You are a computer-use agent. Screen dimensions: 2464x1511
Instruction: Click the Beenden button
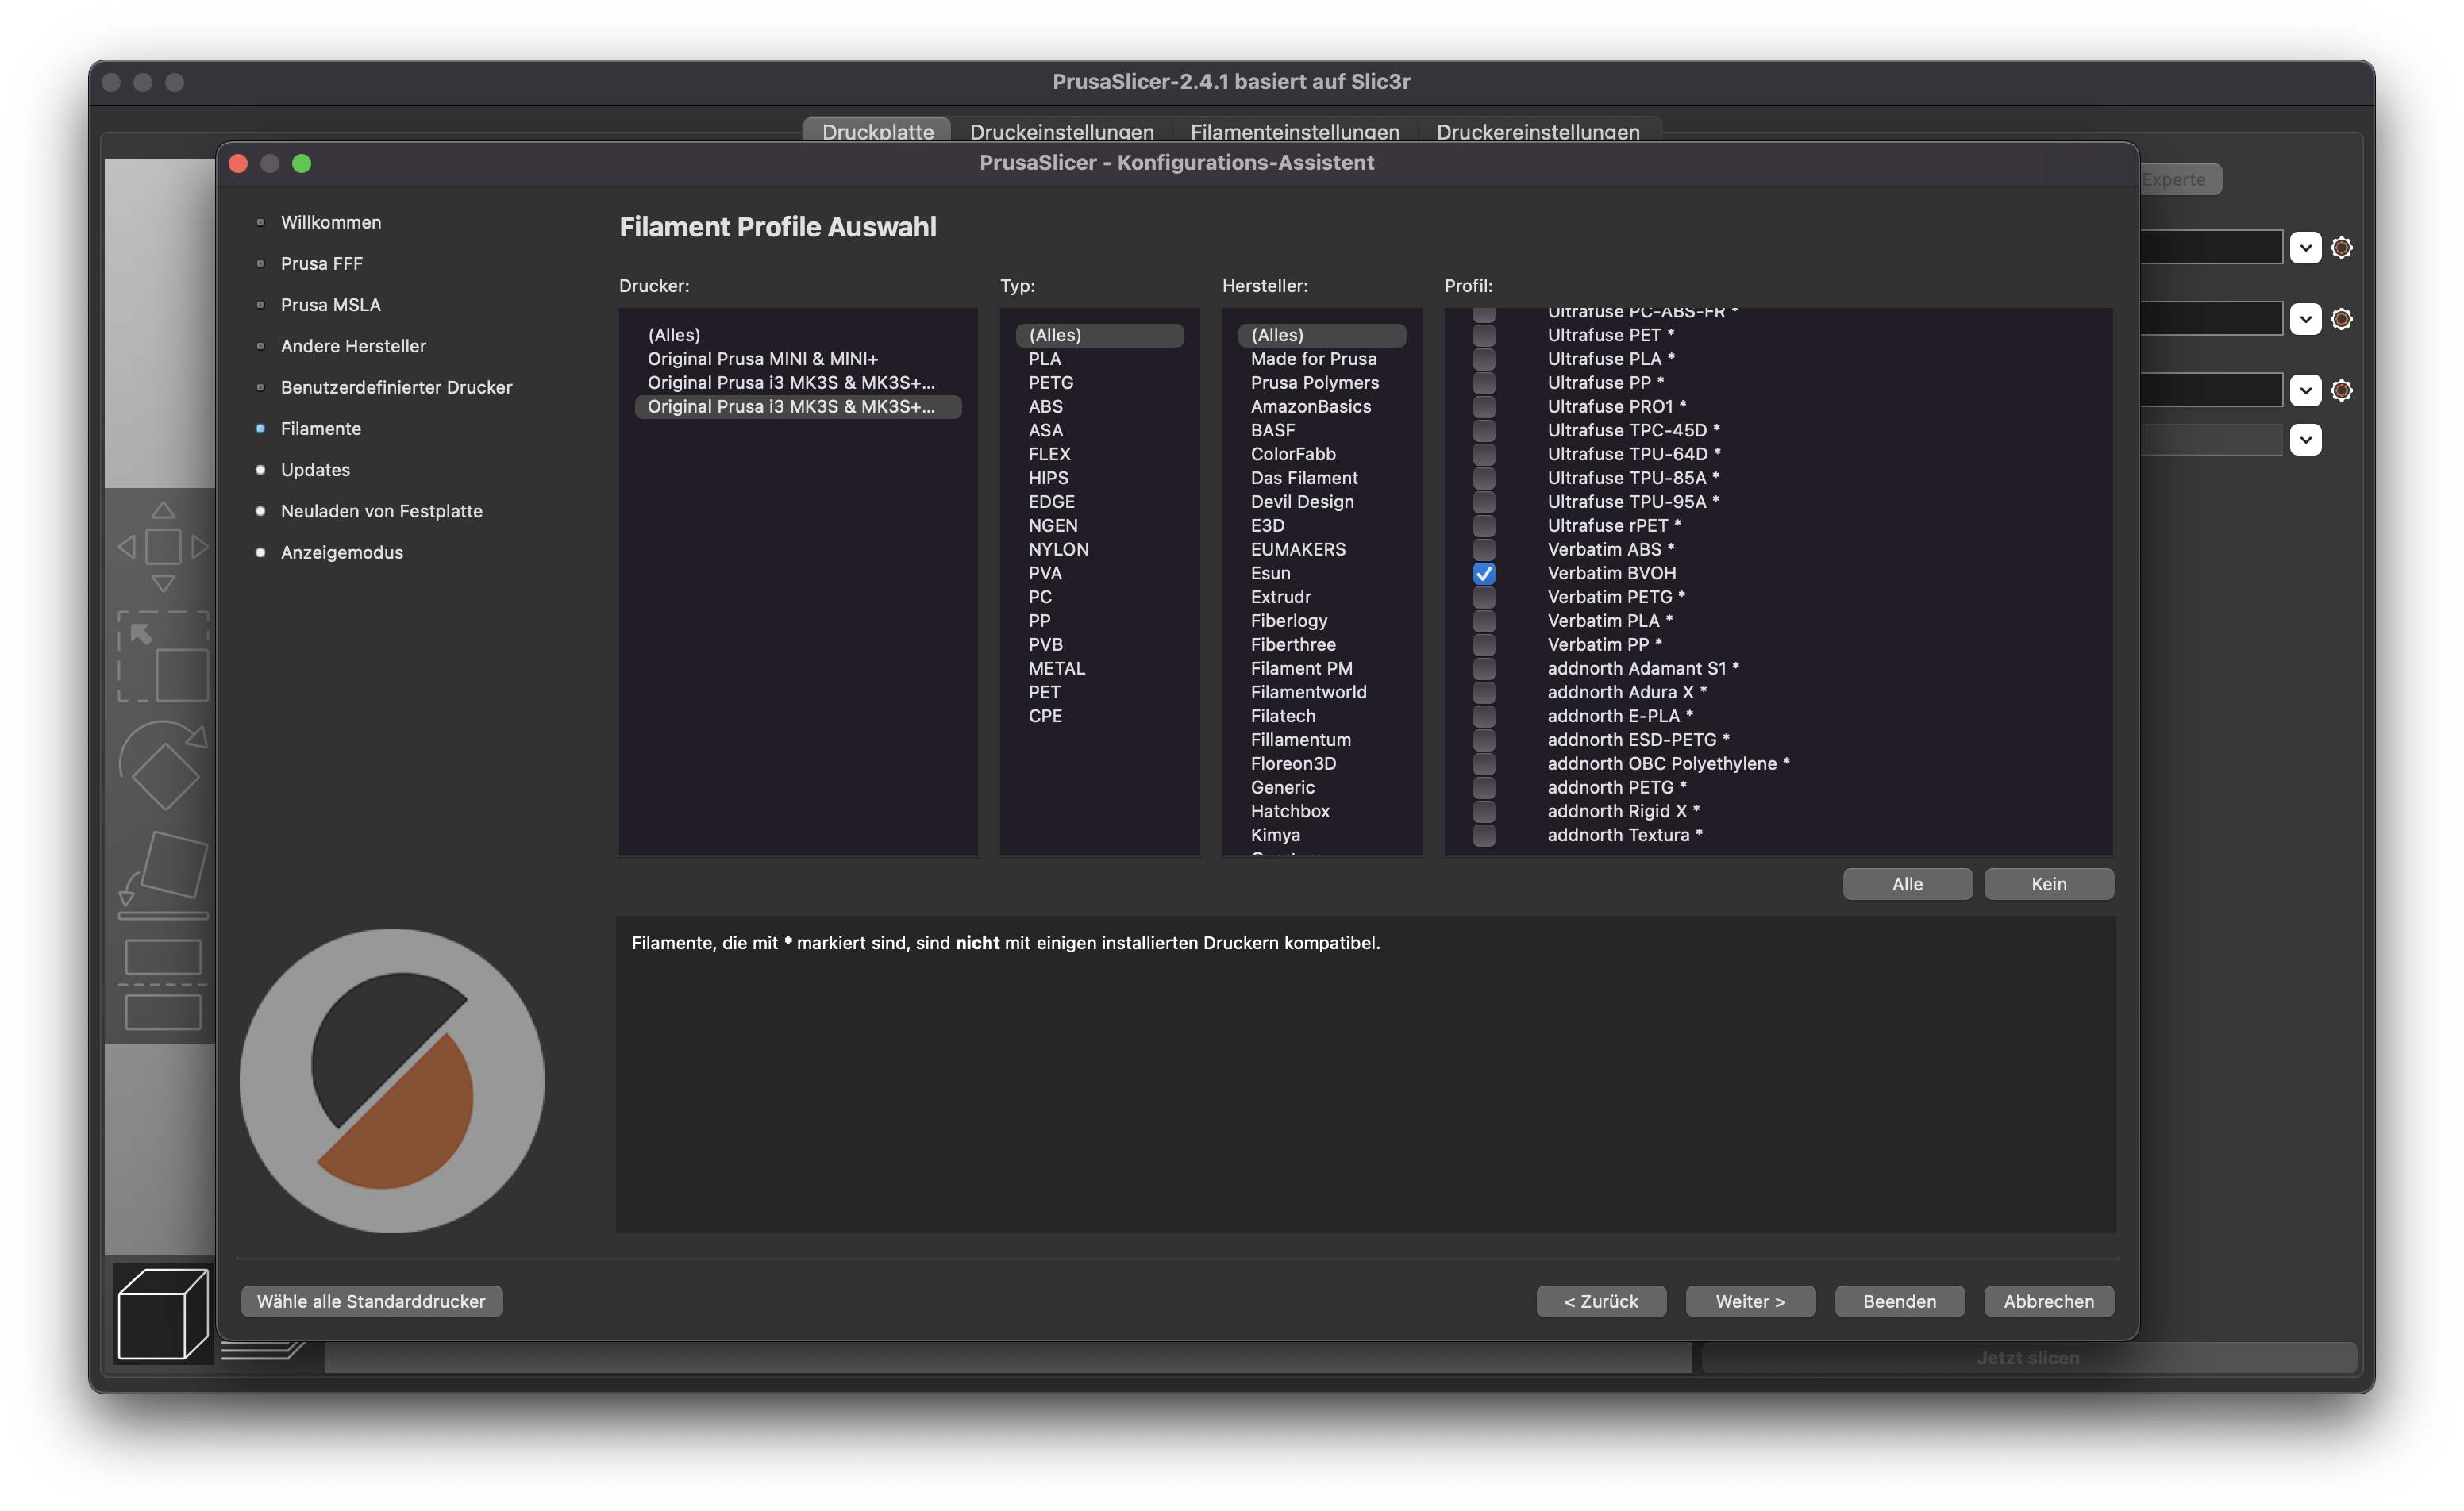click(1899, 1301)
